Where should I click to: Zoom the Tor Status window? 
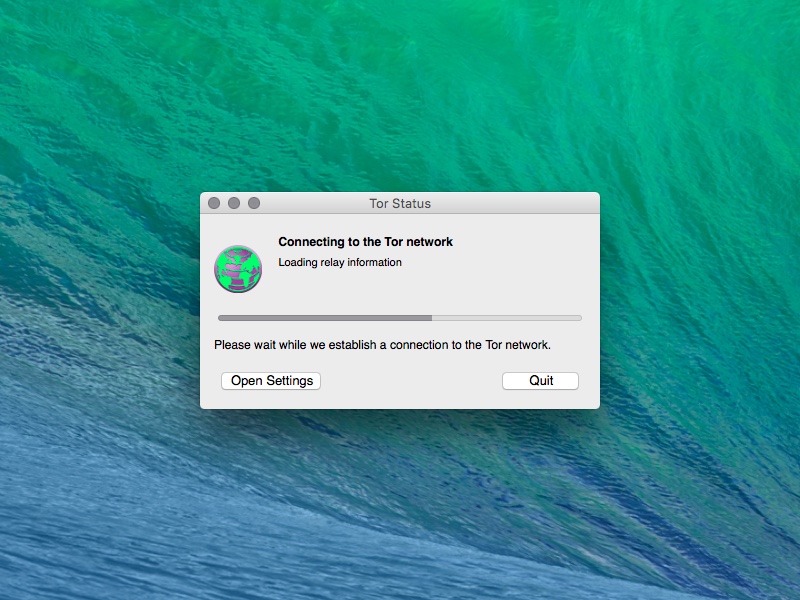point(254,203)
